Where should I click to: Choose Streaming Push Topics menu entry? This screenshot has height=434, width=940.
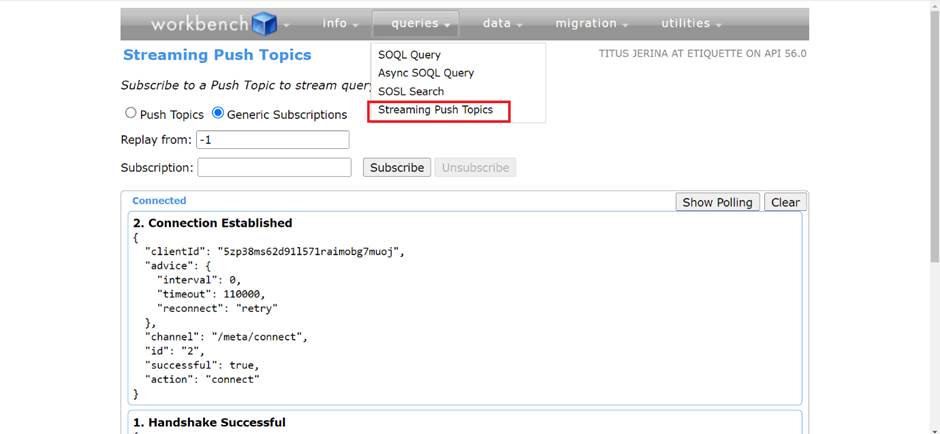coord(436,110)
